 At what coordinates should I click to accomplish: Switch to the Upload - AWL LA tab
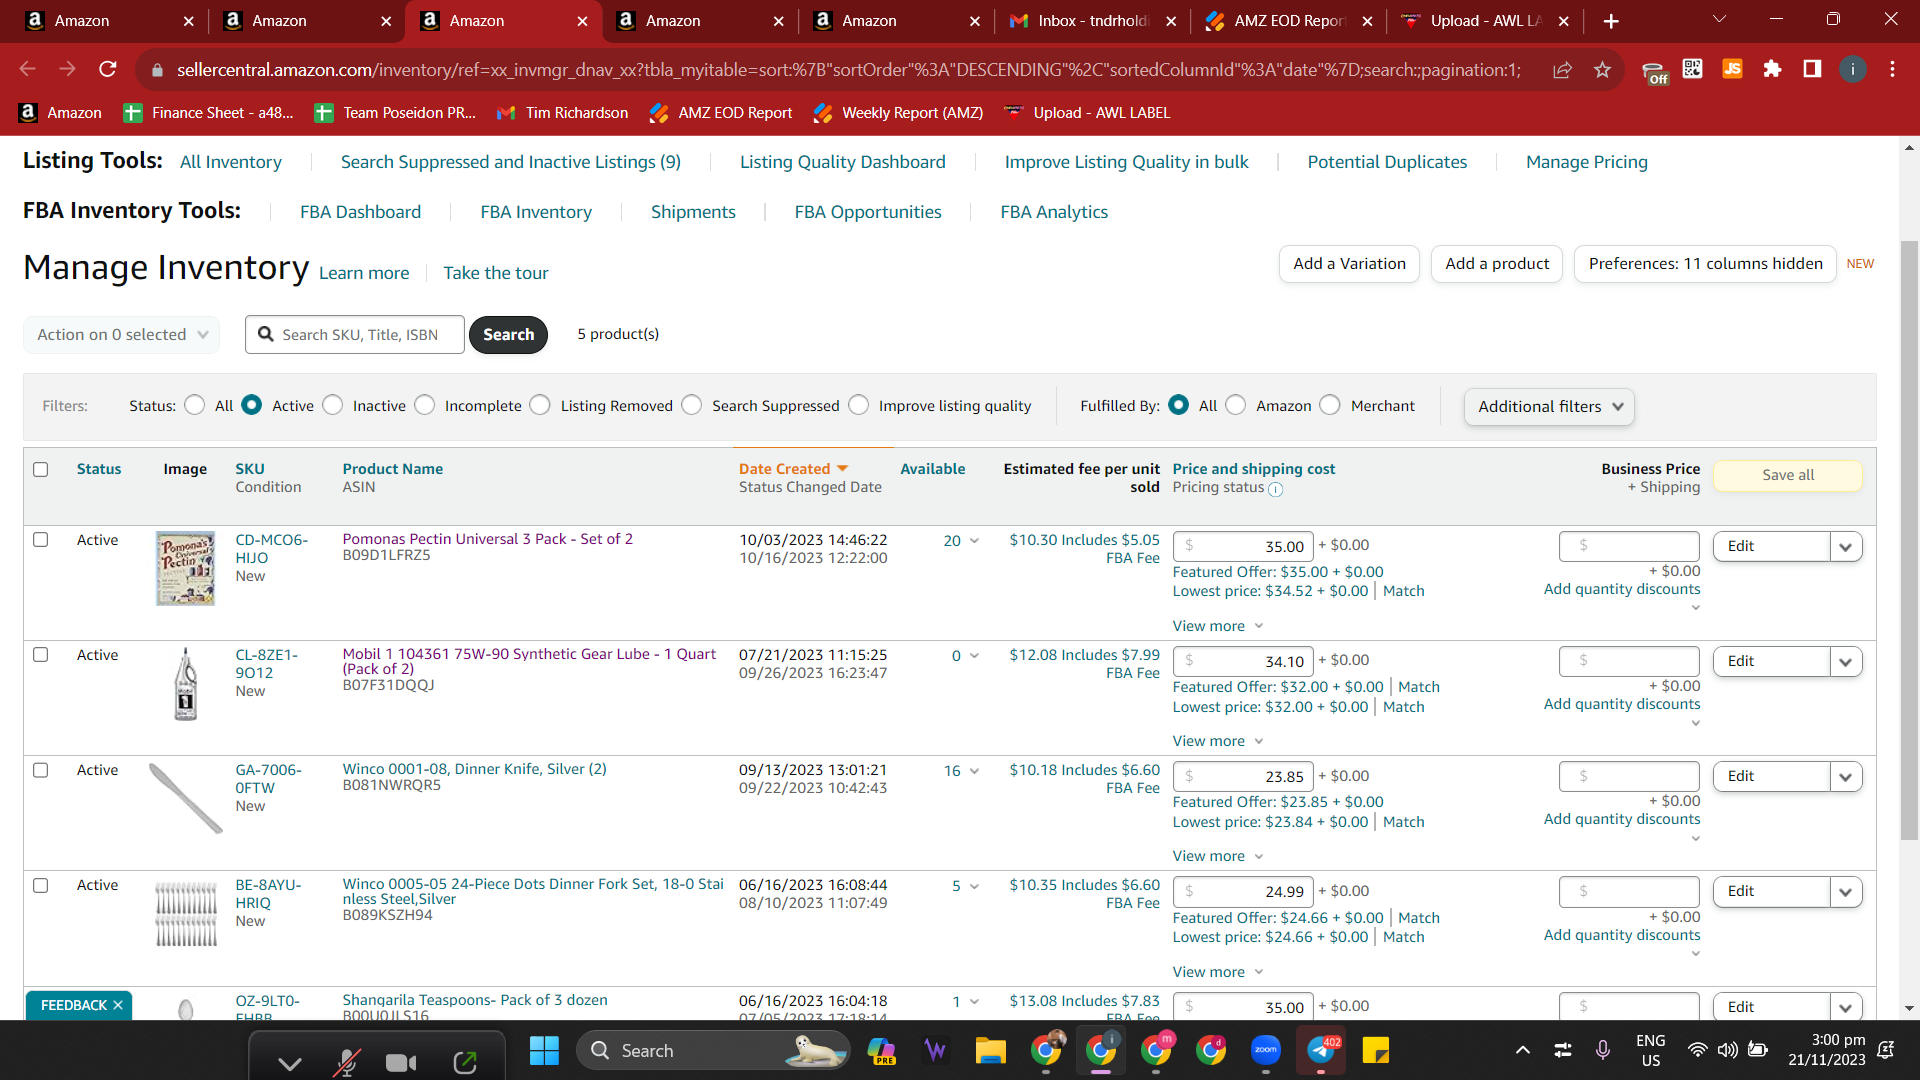point(1485,21)
